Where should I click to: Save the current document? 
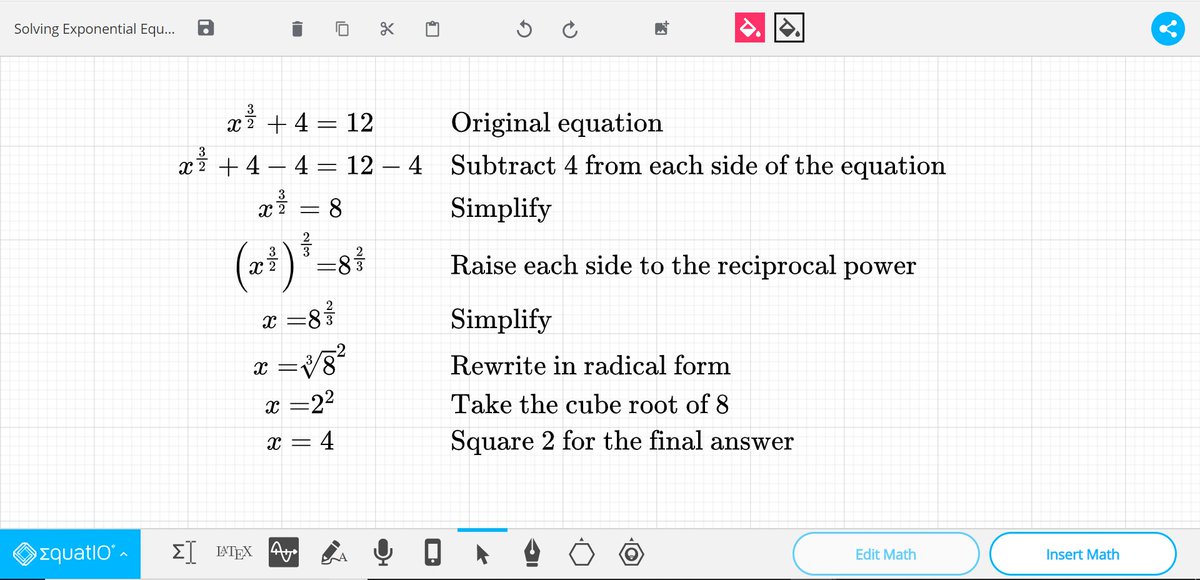(x=206, y=28)
